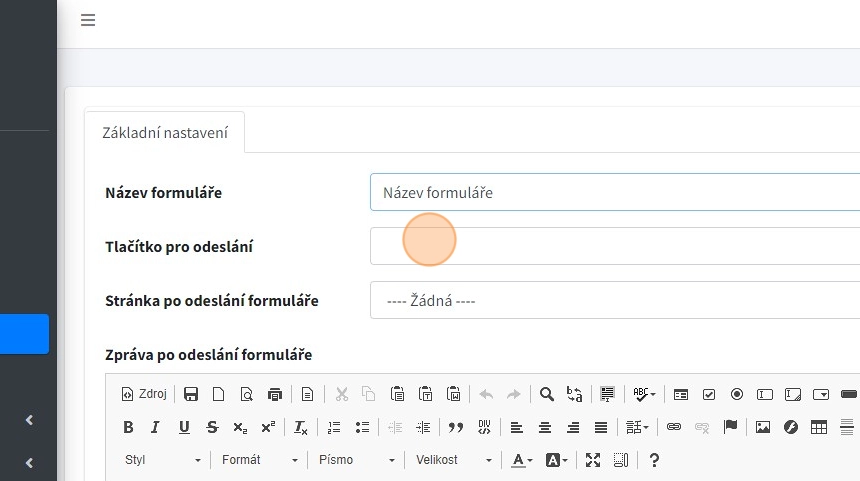Insert radio button form element
This screenshot has width=860, height=481.
tap(737, 394)
